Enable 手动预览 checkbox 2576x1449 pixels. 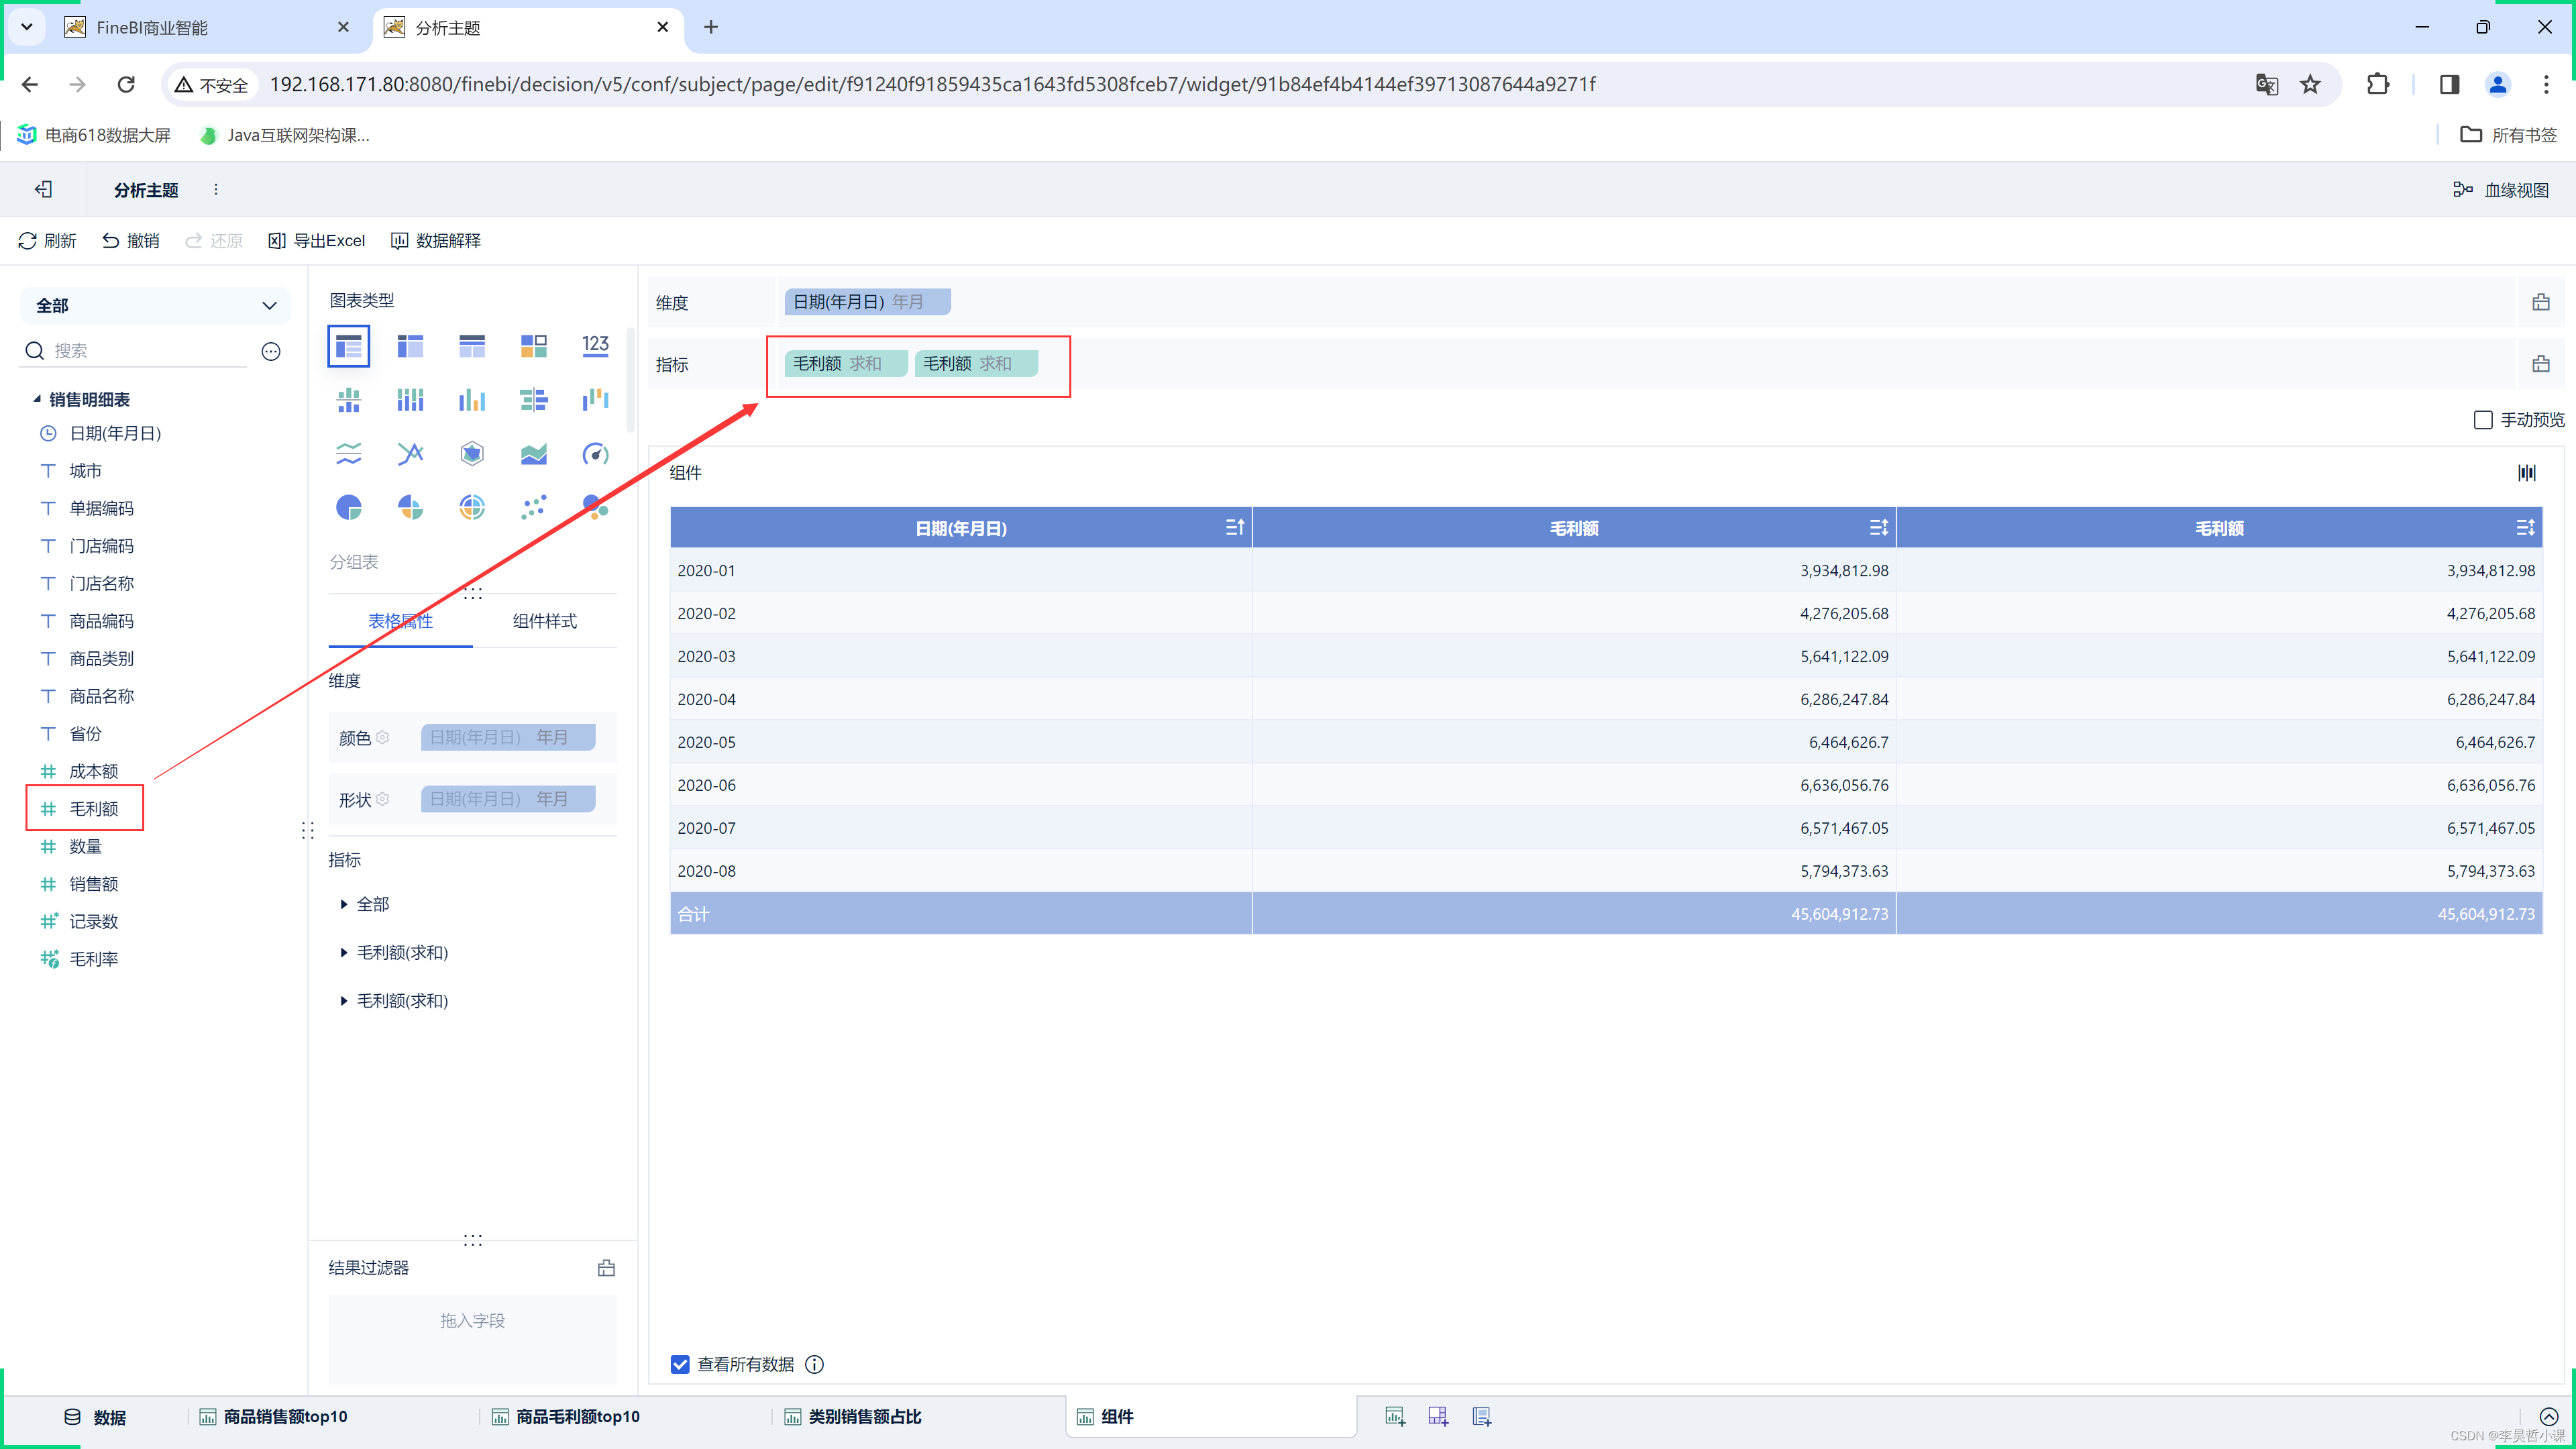(2483, 420)
